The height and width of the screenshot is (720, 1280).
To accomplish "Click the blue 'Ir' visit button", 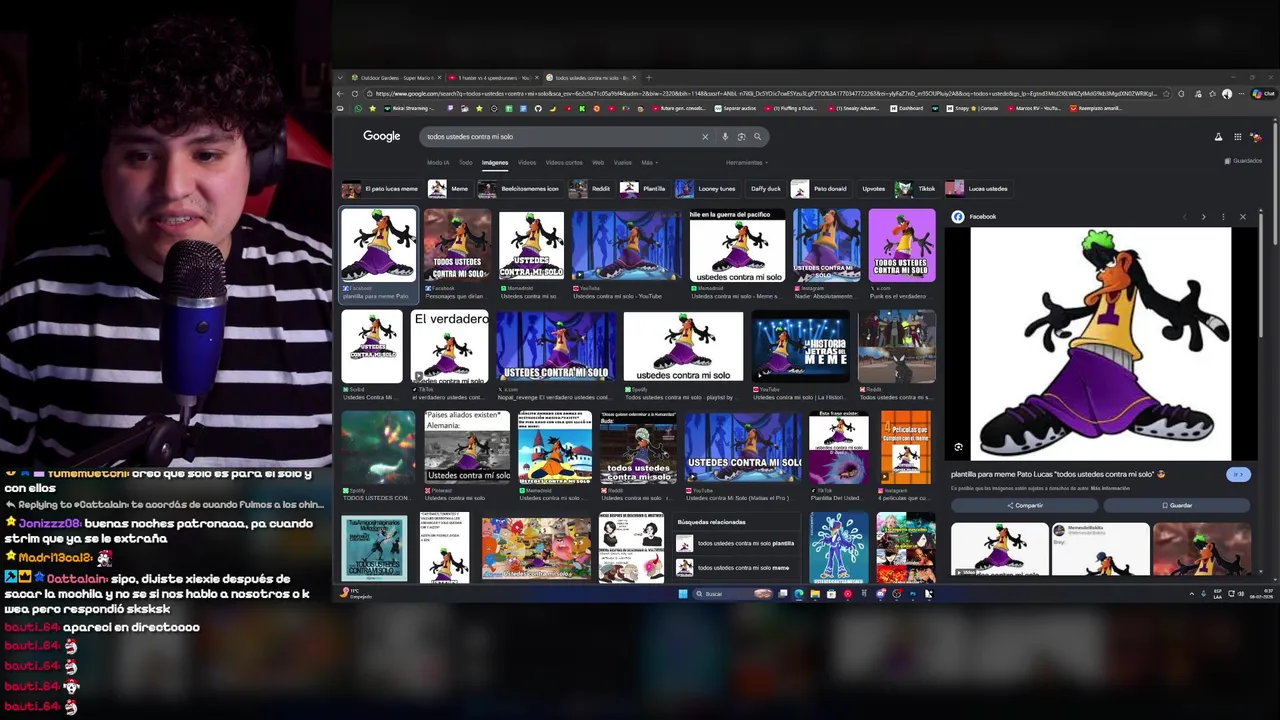I will coord(1238,475).
